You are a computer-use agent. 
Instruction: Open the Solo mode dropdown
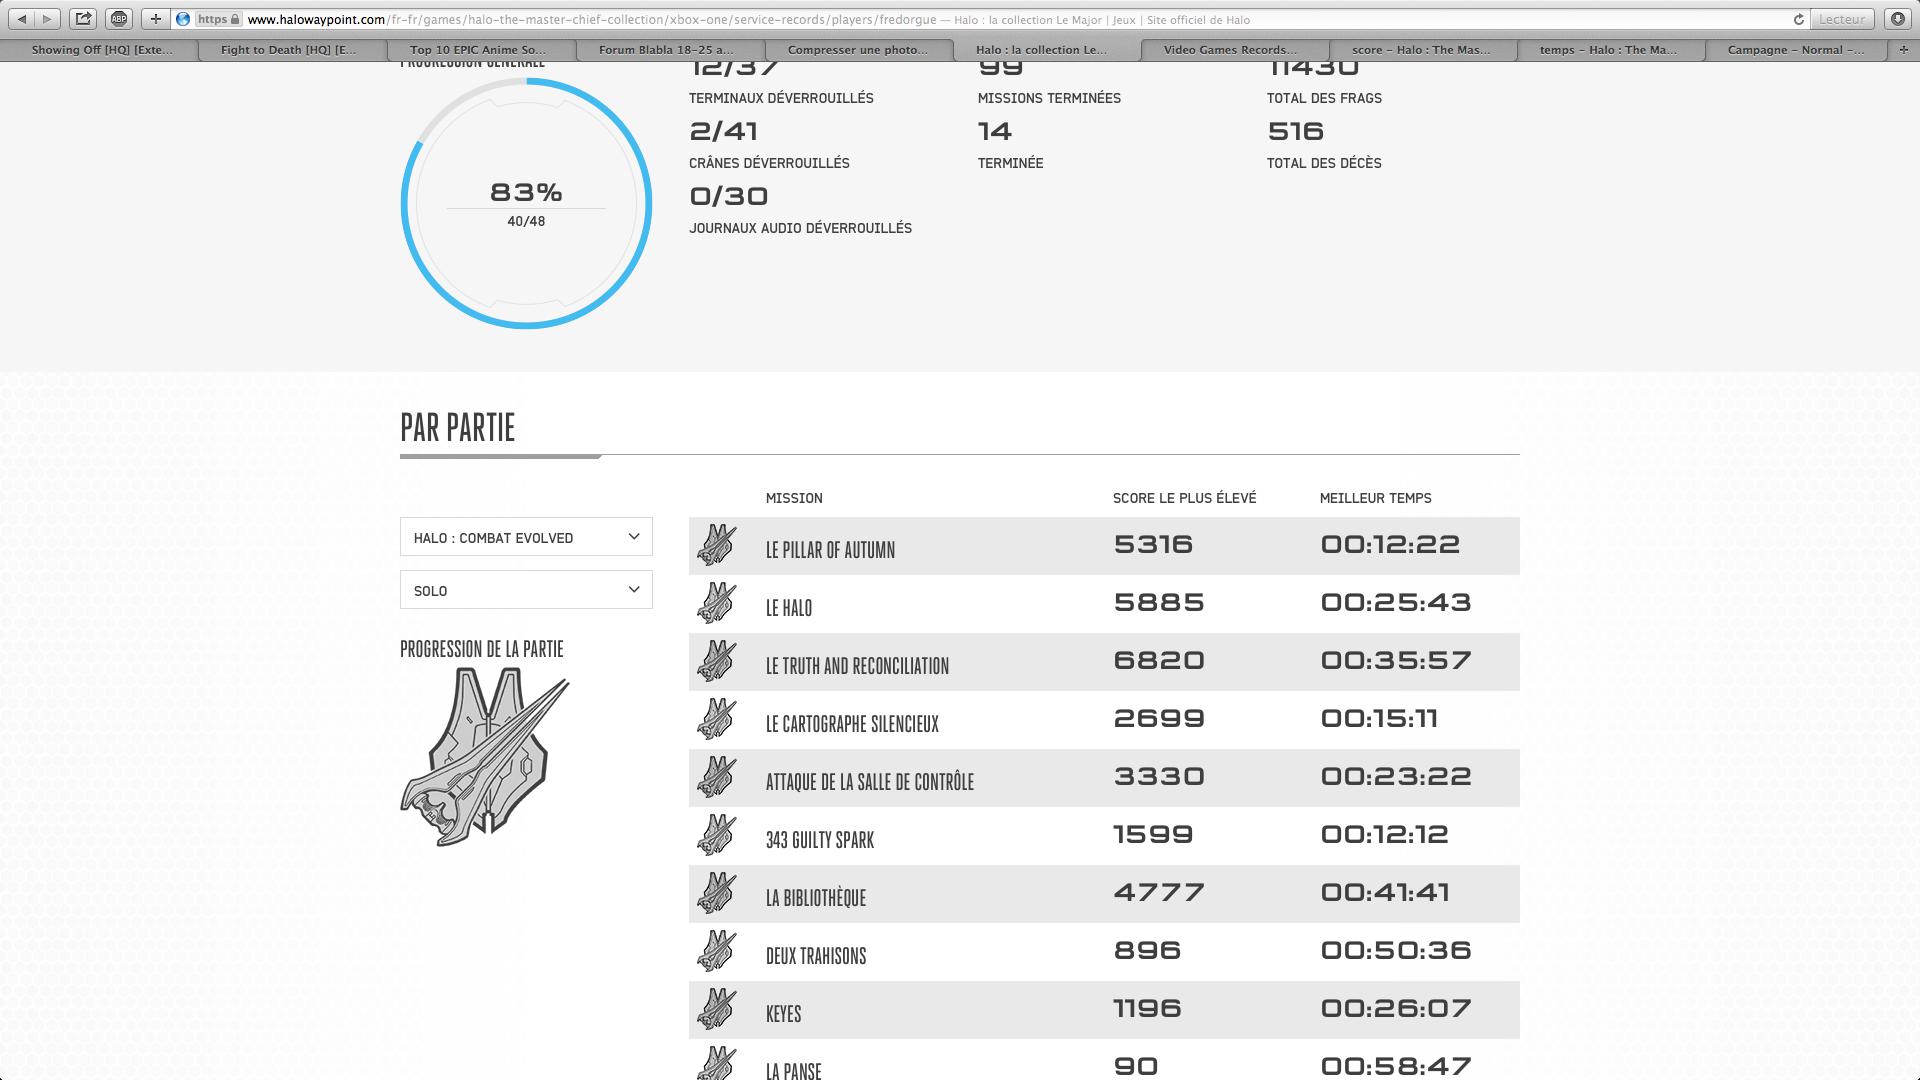coord(526,590)
